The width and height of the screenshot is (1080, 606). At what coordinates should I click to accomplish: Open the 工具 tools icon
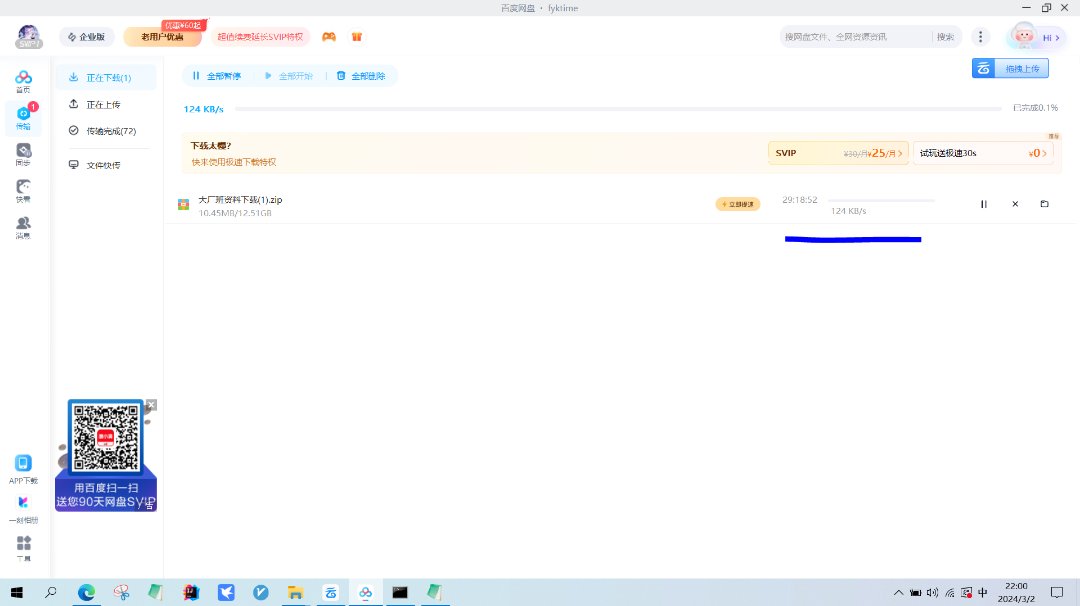[23, 547]
